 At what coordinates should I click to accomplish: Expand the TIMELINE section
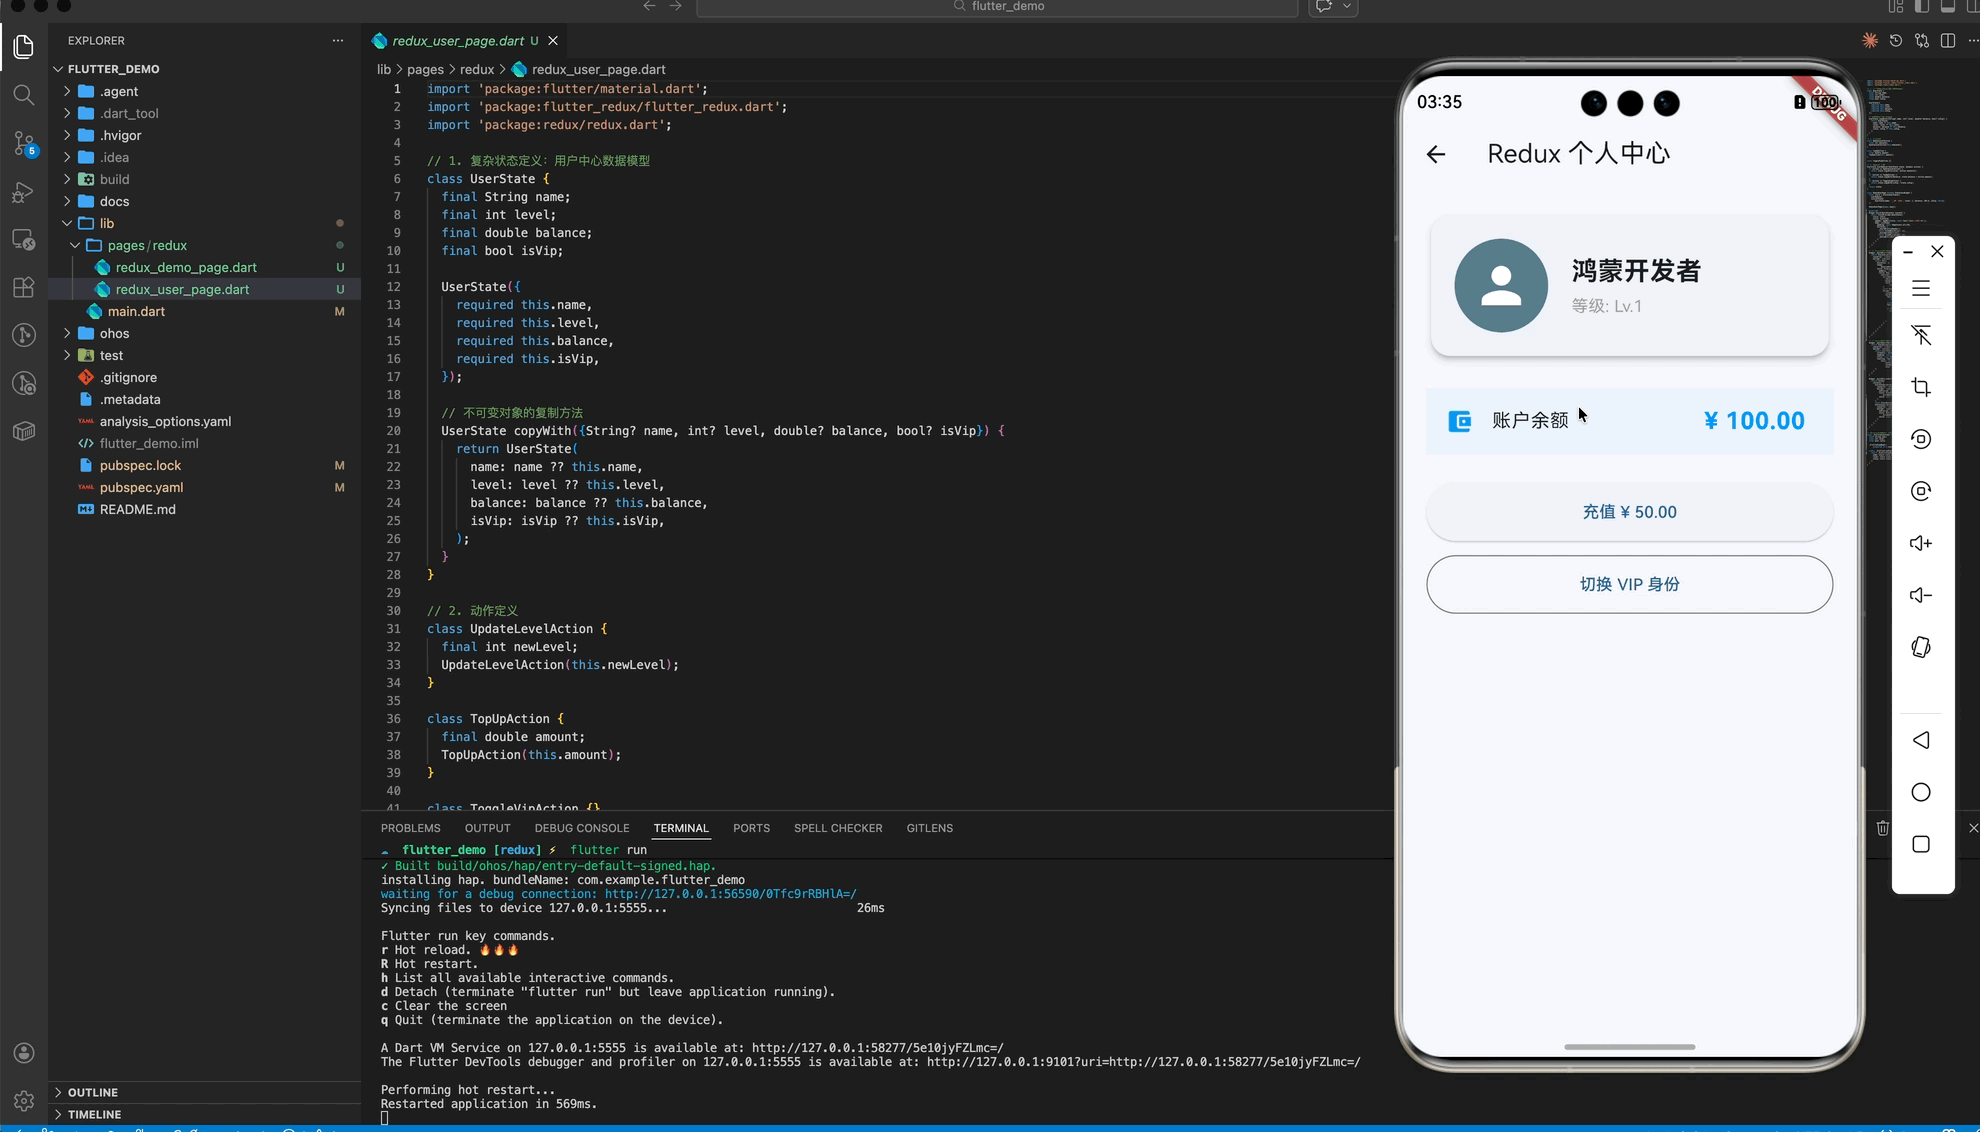94,1114
